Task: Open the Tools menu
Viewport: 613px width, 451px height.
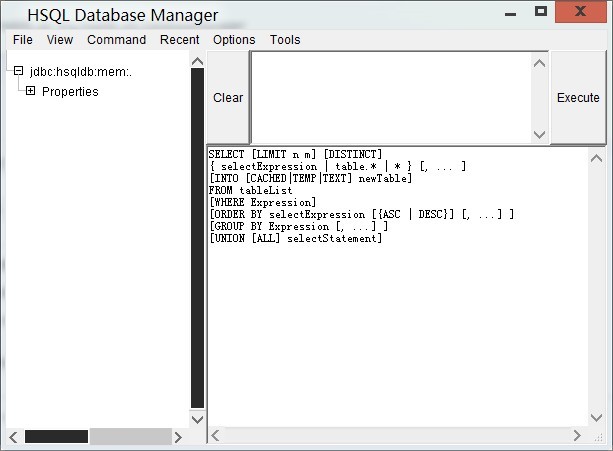Action: pos(285,40)
